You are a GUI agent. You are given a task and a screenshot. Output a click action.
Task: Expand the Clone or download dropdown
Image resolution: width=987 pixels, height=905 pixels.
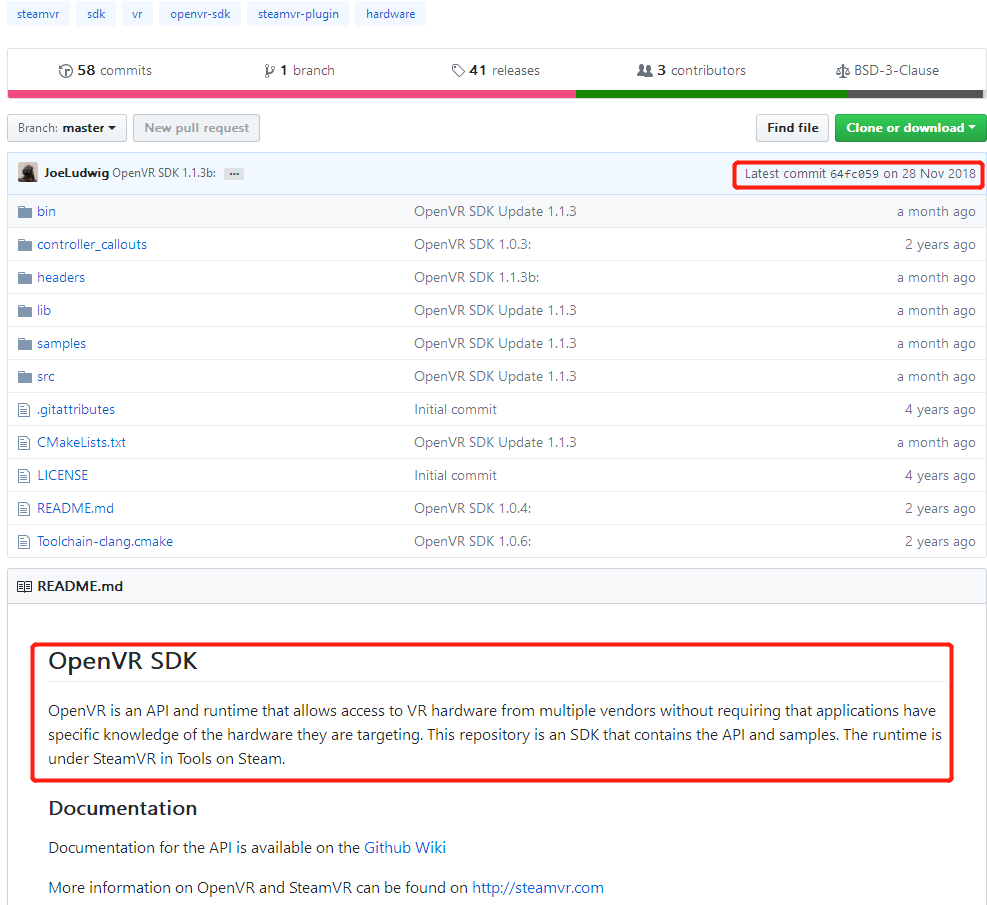point(911,128)
